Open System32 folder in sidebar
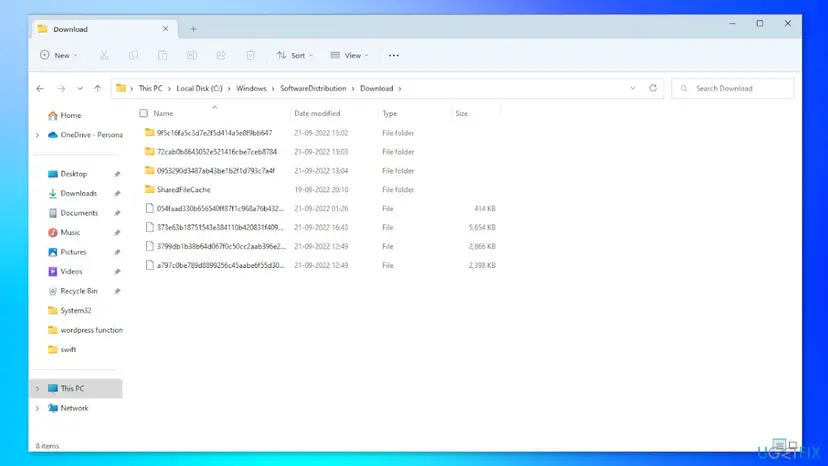 [x=69, y=311]
